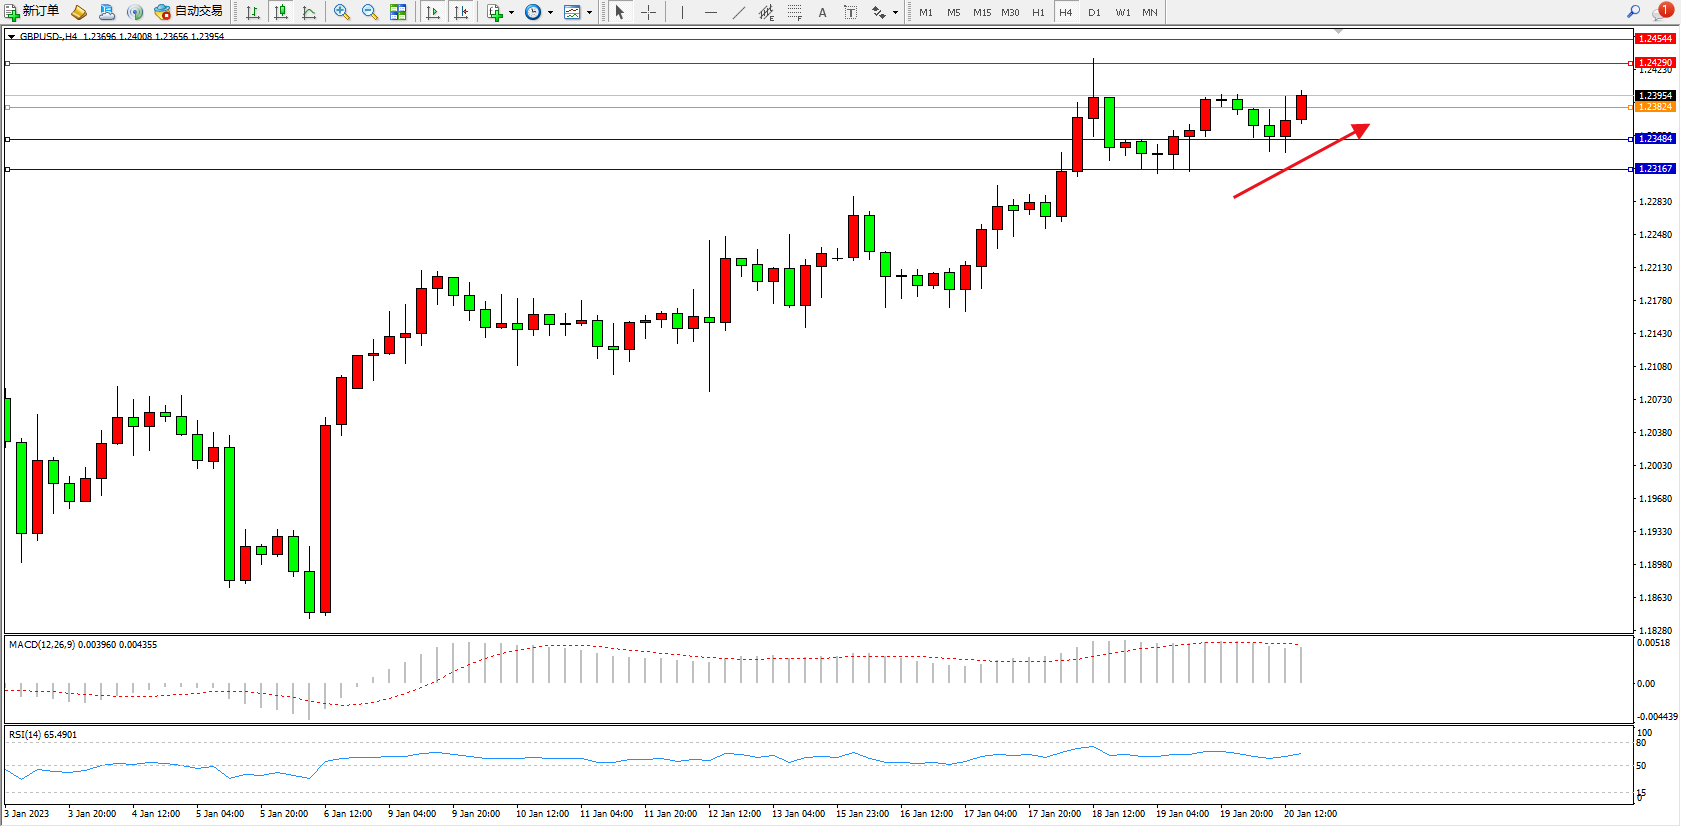Open the chart templates dropdown
The width and height of the screenshot is (1681, 827).
(589, 13)
